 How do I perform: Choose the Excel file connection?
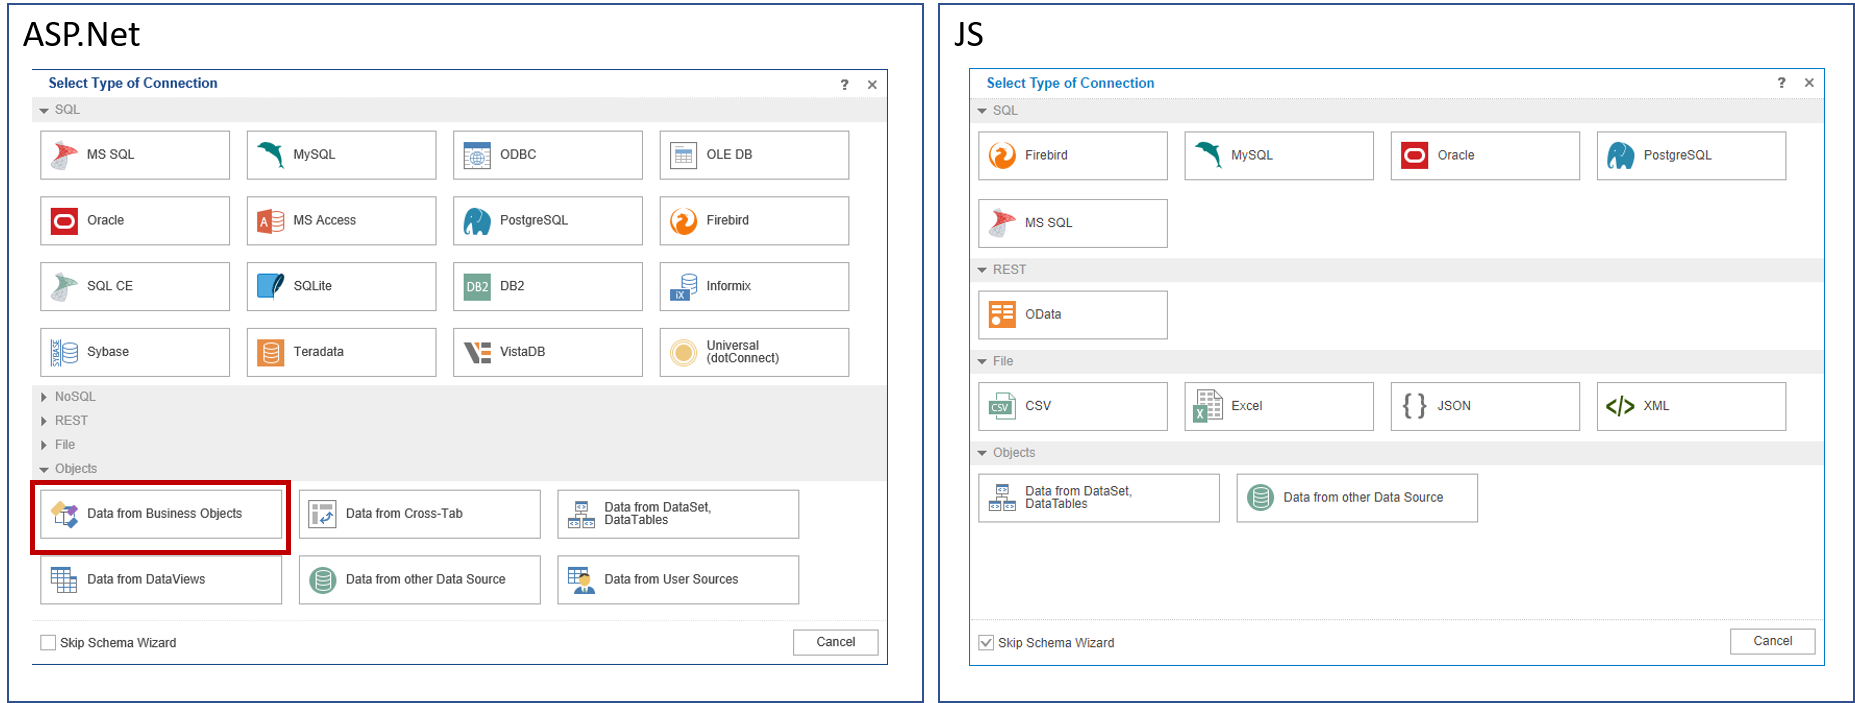pos(1279,406)
